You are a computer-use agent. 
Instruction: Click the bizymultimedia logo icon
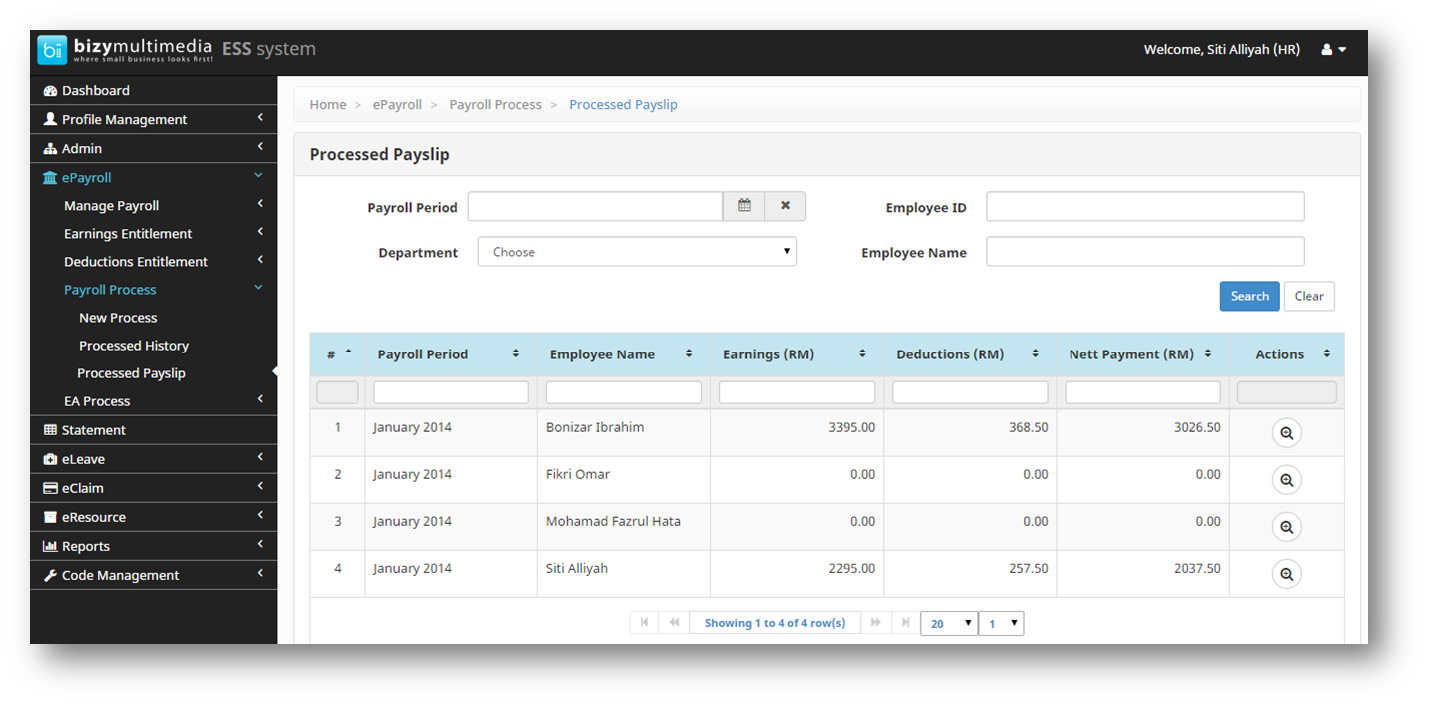[x=52, y=50]
